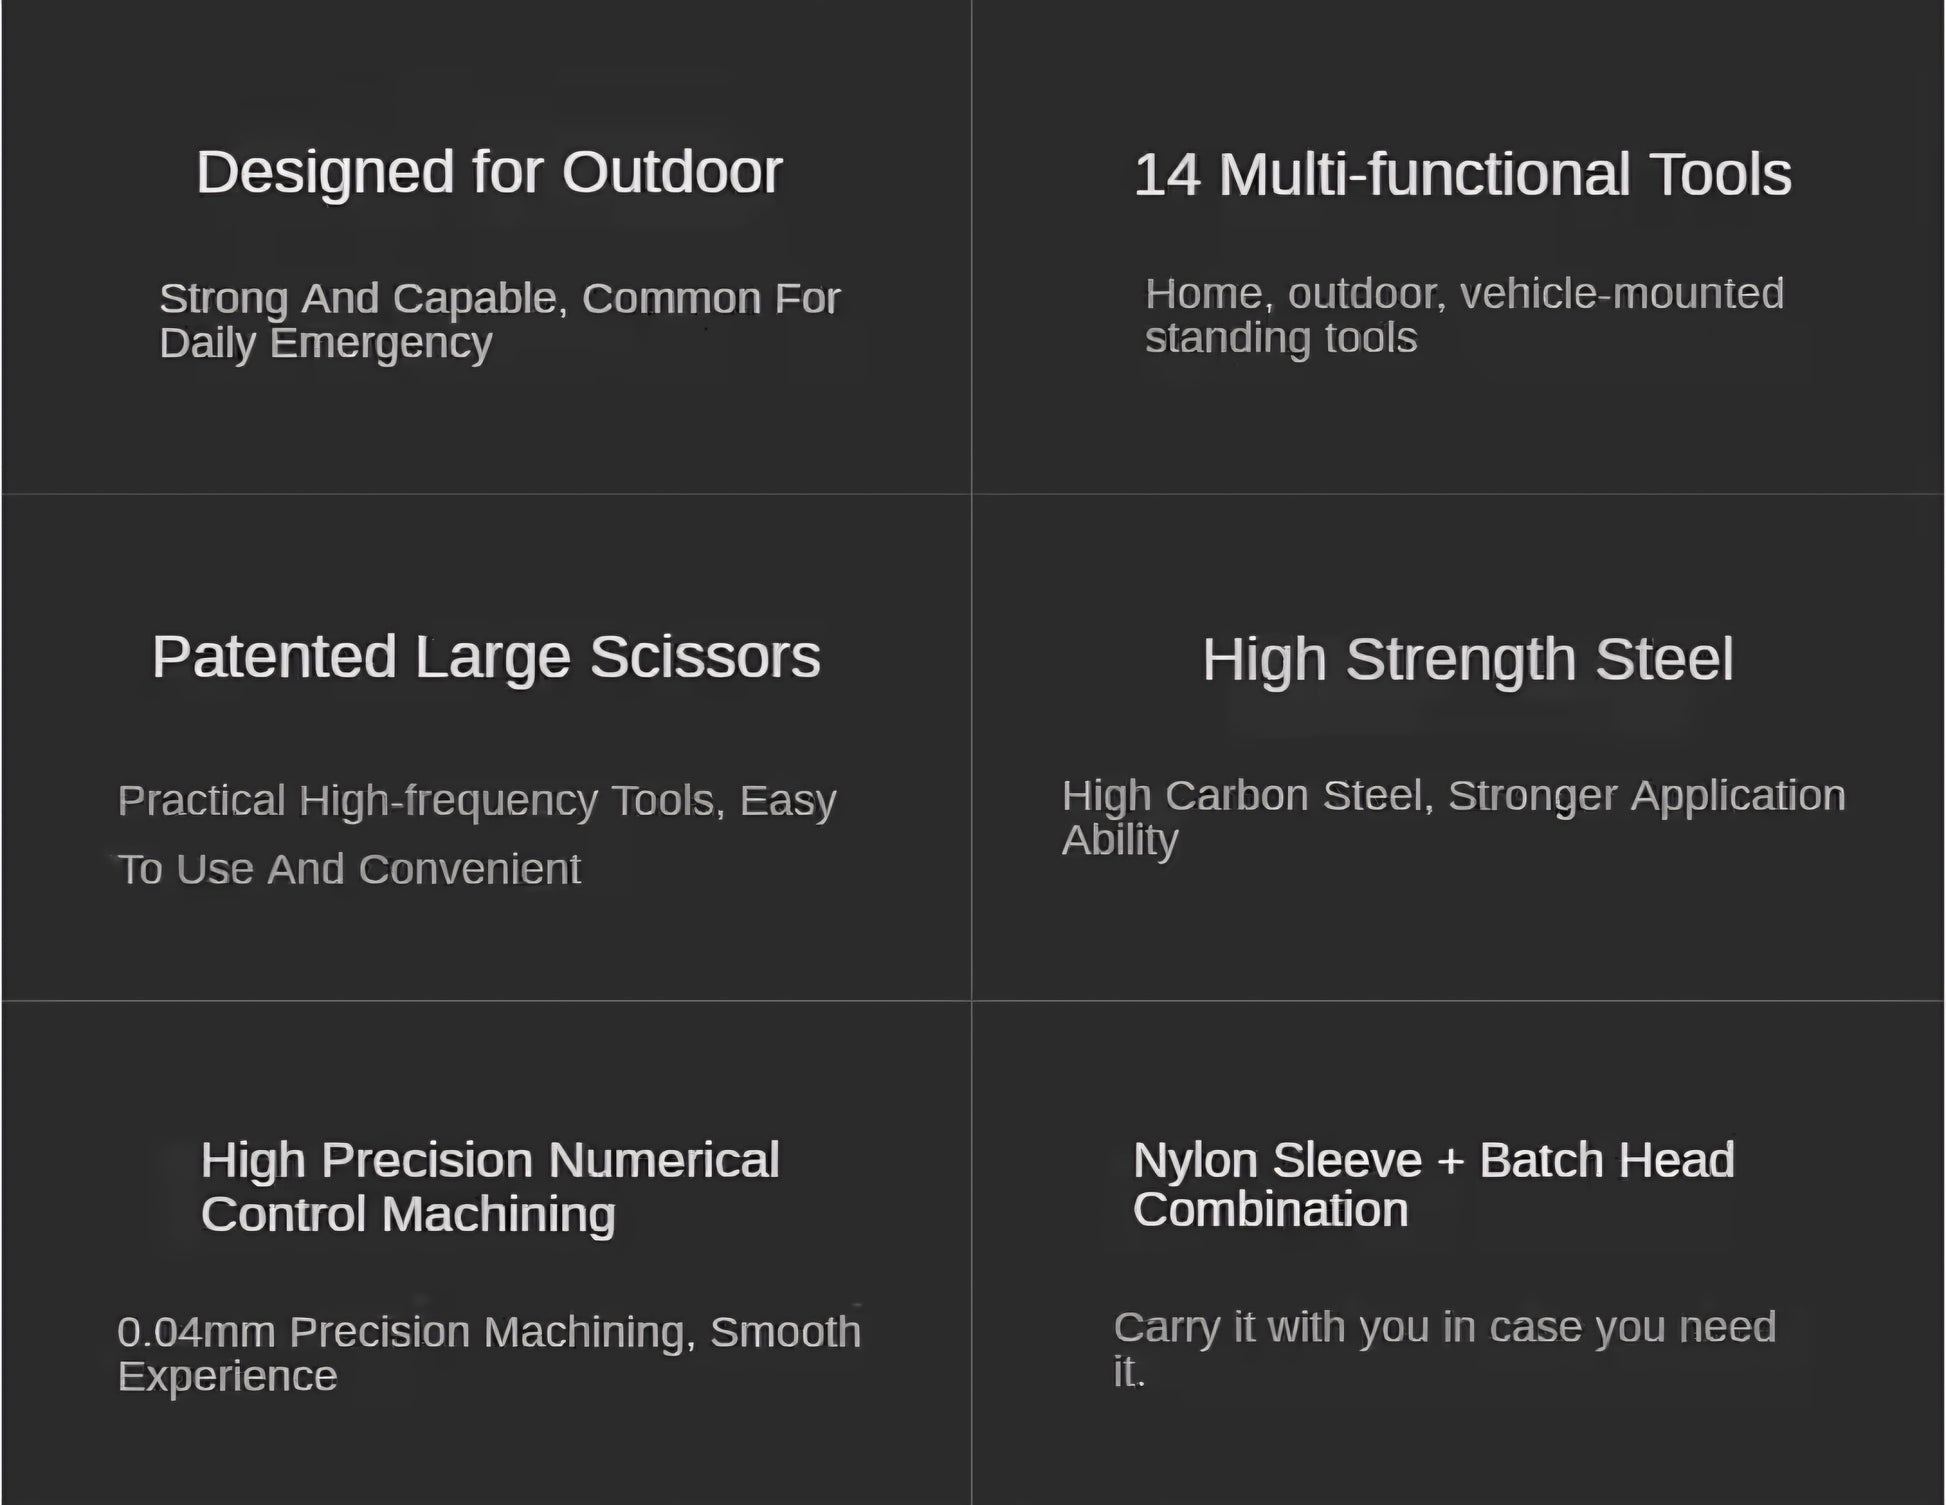The height and width of the screenshot is (1505, 1946).
Task: Select the "14 Multi-functional Tools" title
Action: click(1462, 175)
